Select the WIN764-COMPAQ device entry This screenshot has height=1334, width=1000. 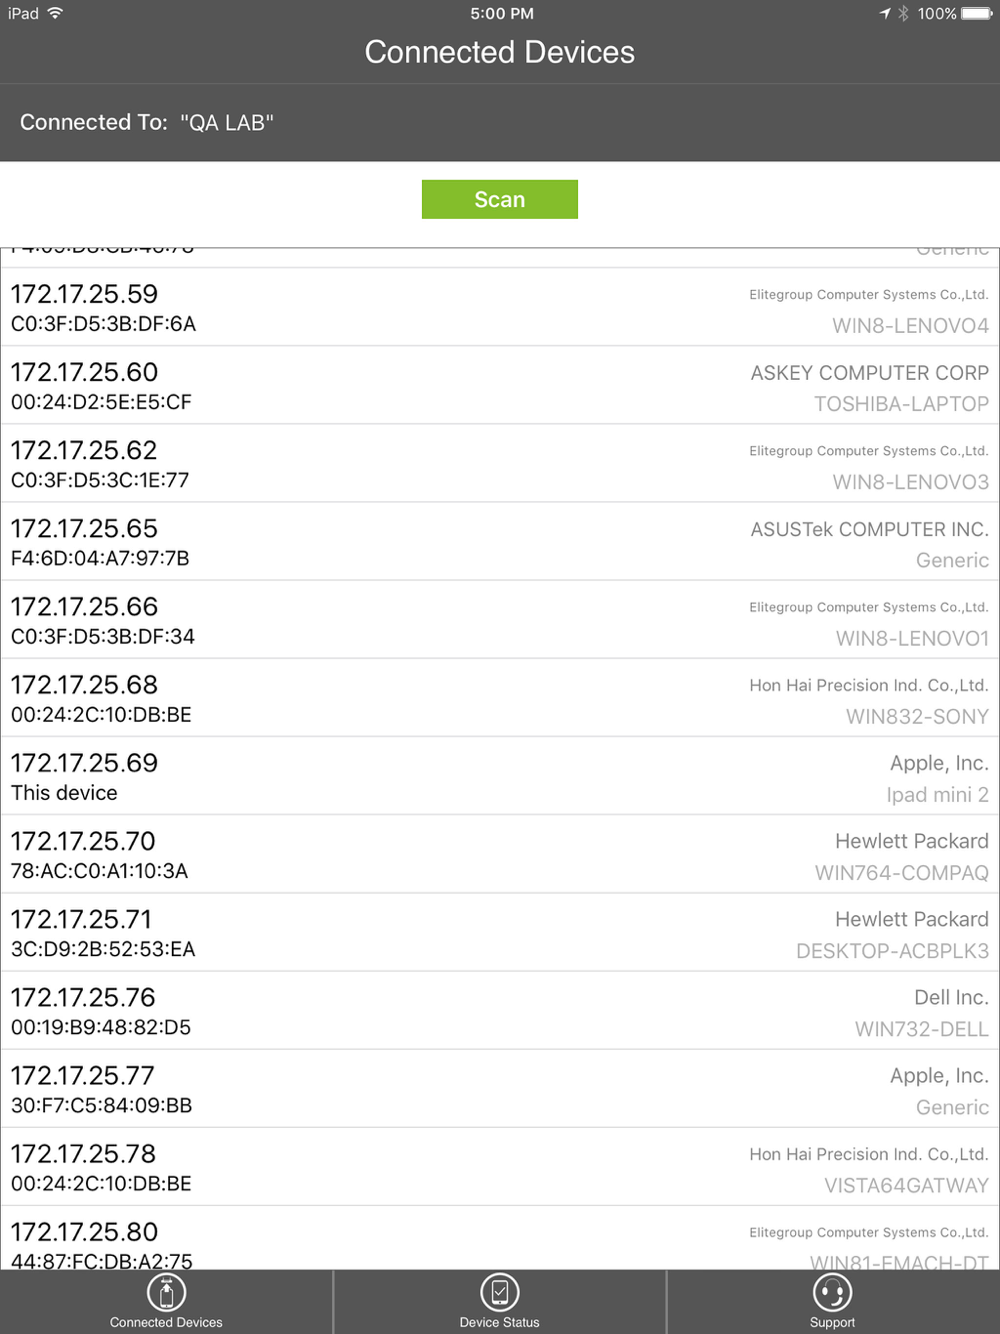pos(500,855)
